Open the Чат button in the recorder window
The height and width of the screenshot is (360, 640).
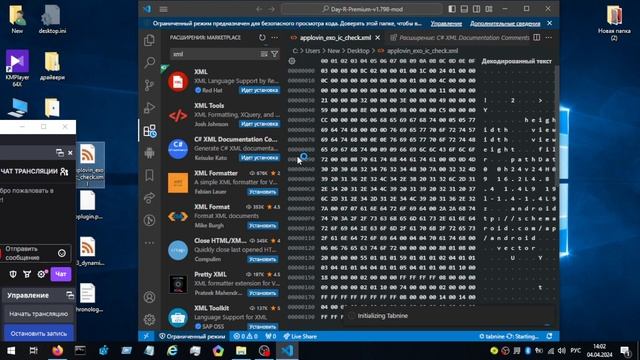61,274
